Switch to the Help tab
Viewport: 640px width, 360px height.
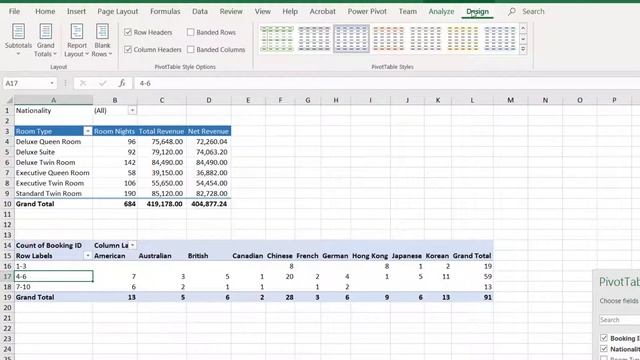tap(290, 11)
